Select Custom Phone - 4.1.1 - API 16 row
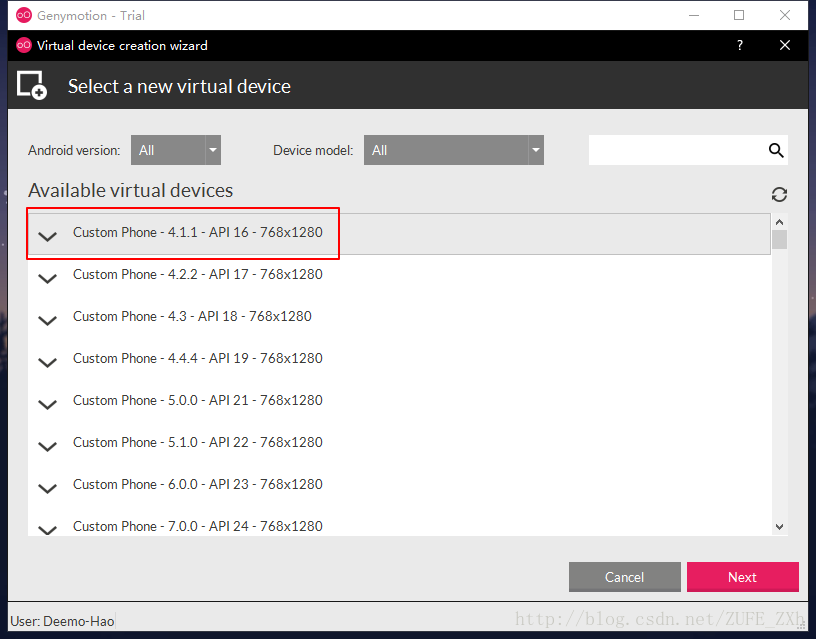This screenshot has height=639, width=816. pos(399,234)
